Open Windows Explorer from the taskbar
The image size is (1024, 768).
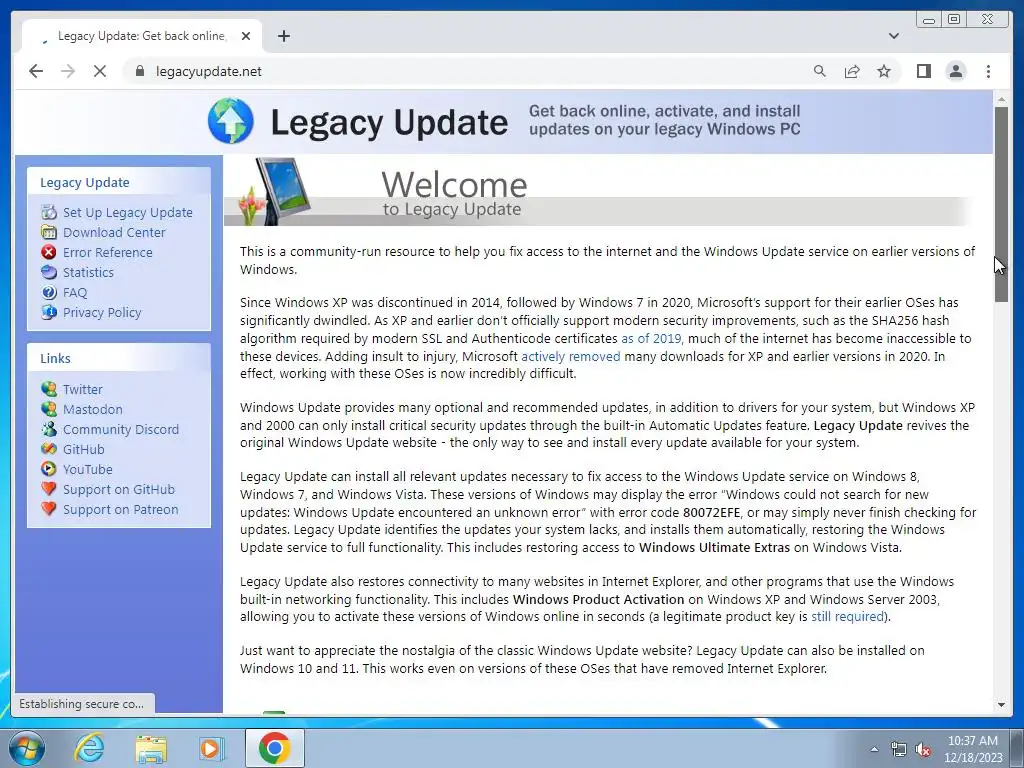pos(151,748)
